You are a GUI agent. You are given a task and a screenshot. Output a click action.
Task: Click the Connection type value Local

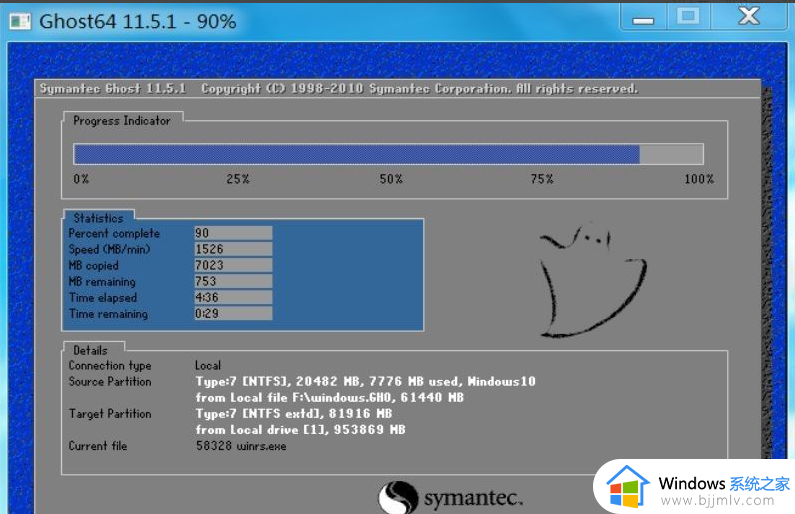click(208, 365)
